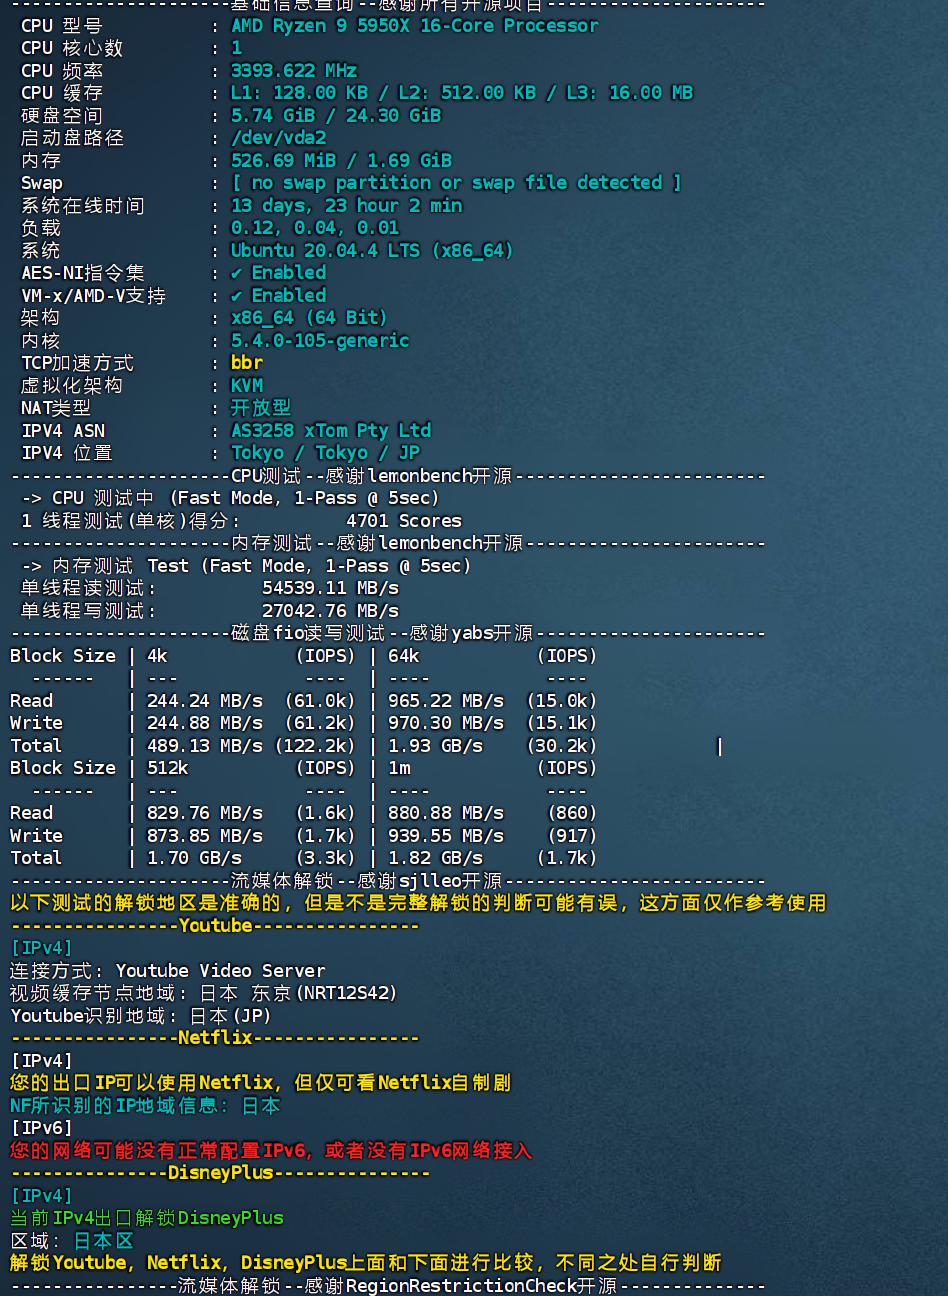Click the yellow Youtube section header

coord(215,926)
